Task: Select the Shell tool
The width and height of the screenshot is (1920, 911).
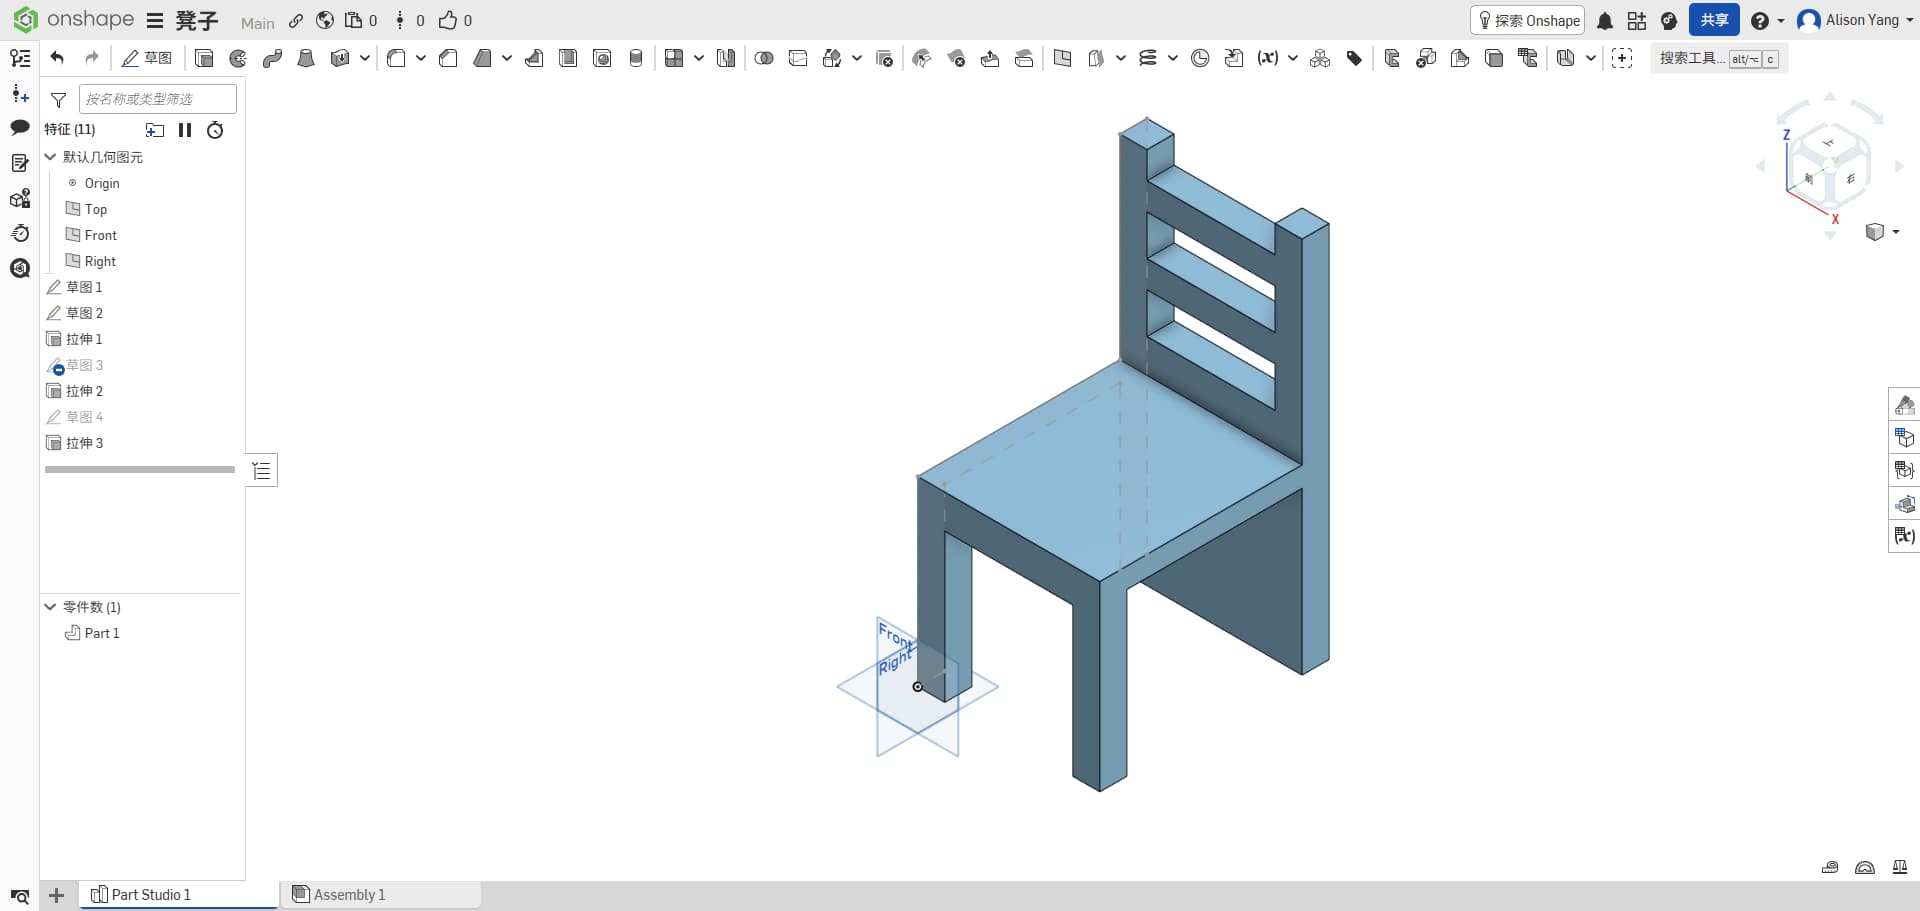Action: pos(568,58)
